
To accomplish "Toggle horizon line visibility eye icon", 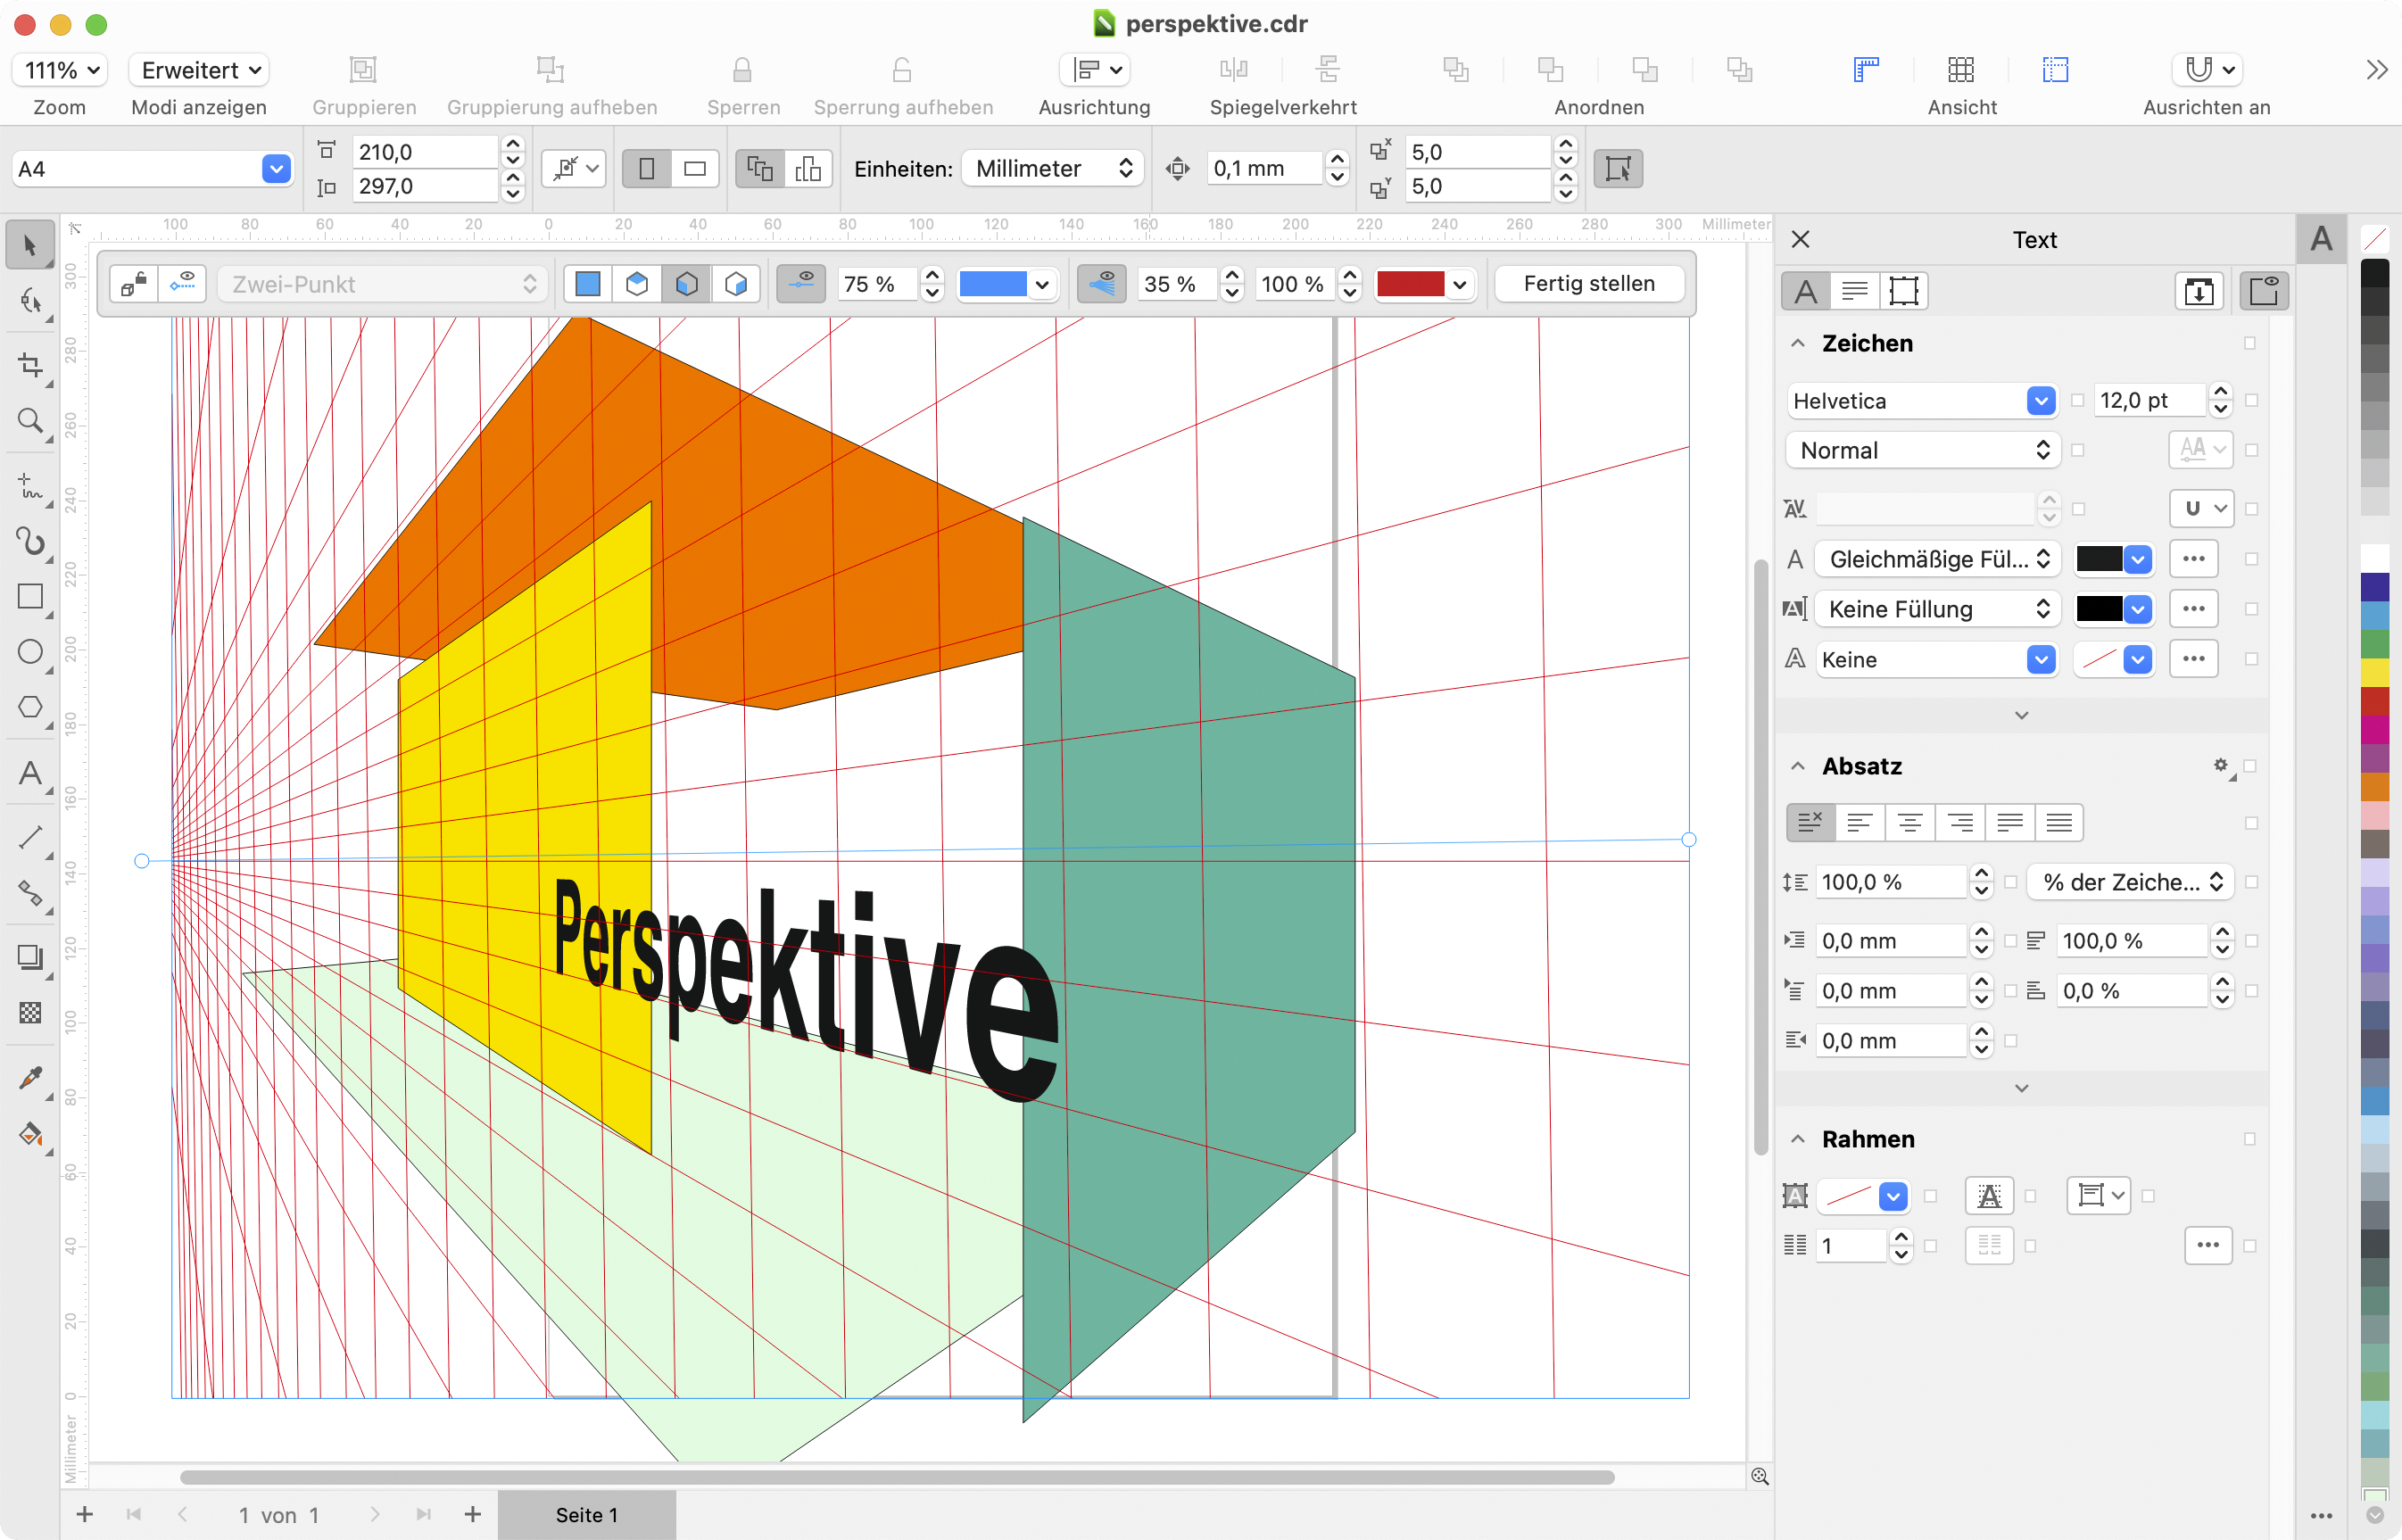I will click(x=801, y=284).
